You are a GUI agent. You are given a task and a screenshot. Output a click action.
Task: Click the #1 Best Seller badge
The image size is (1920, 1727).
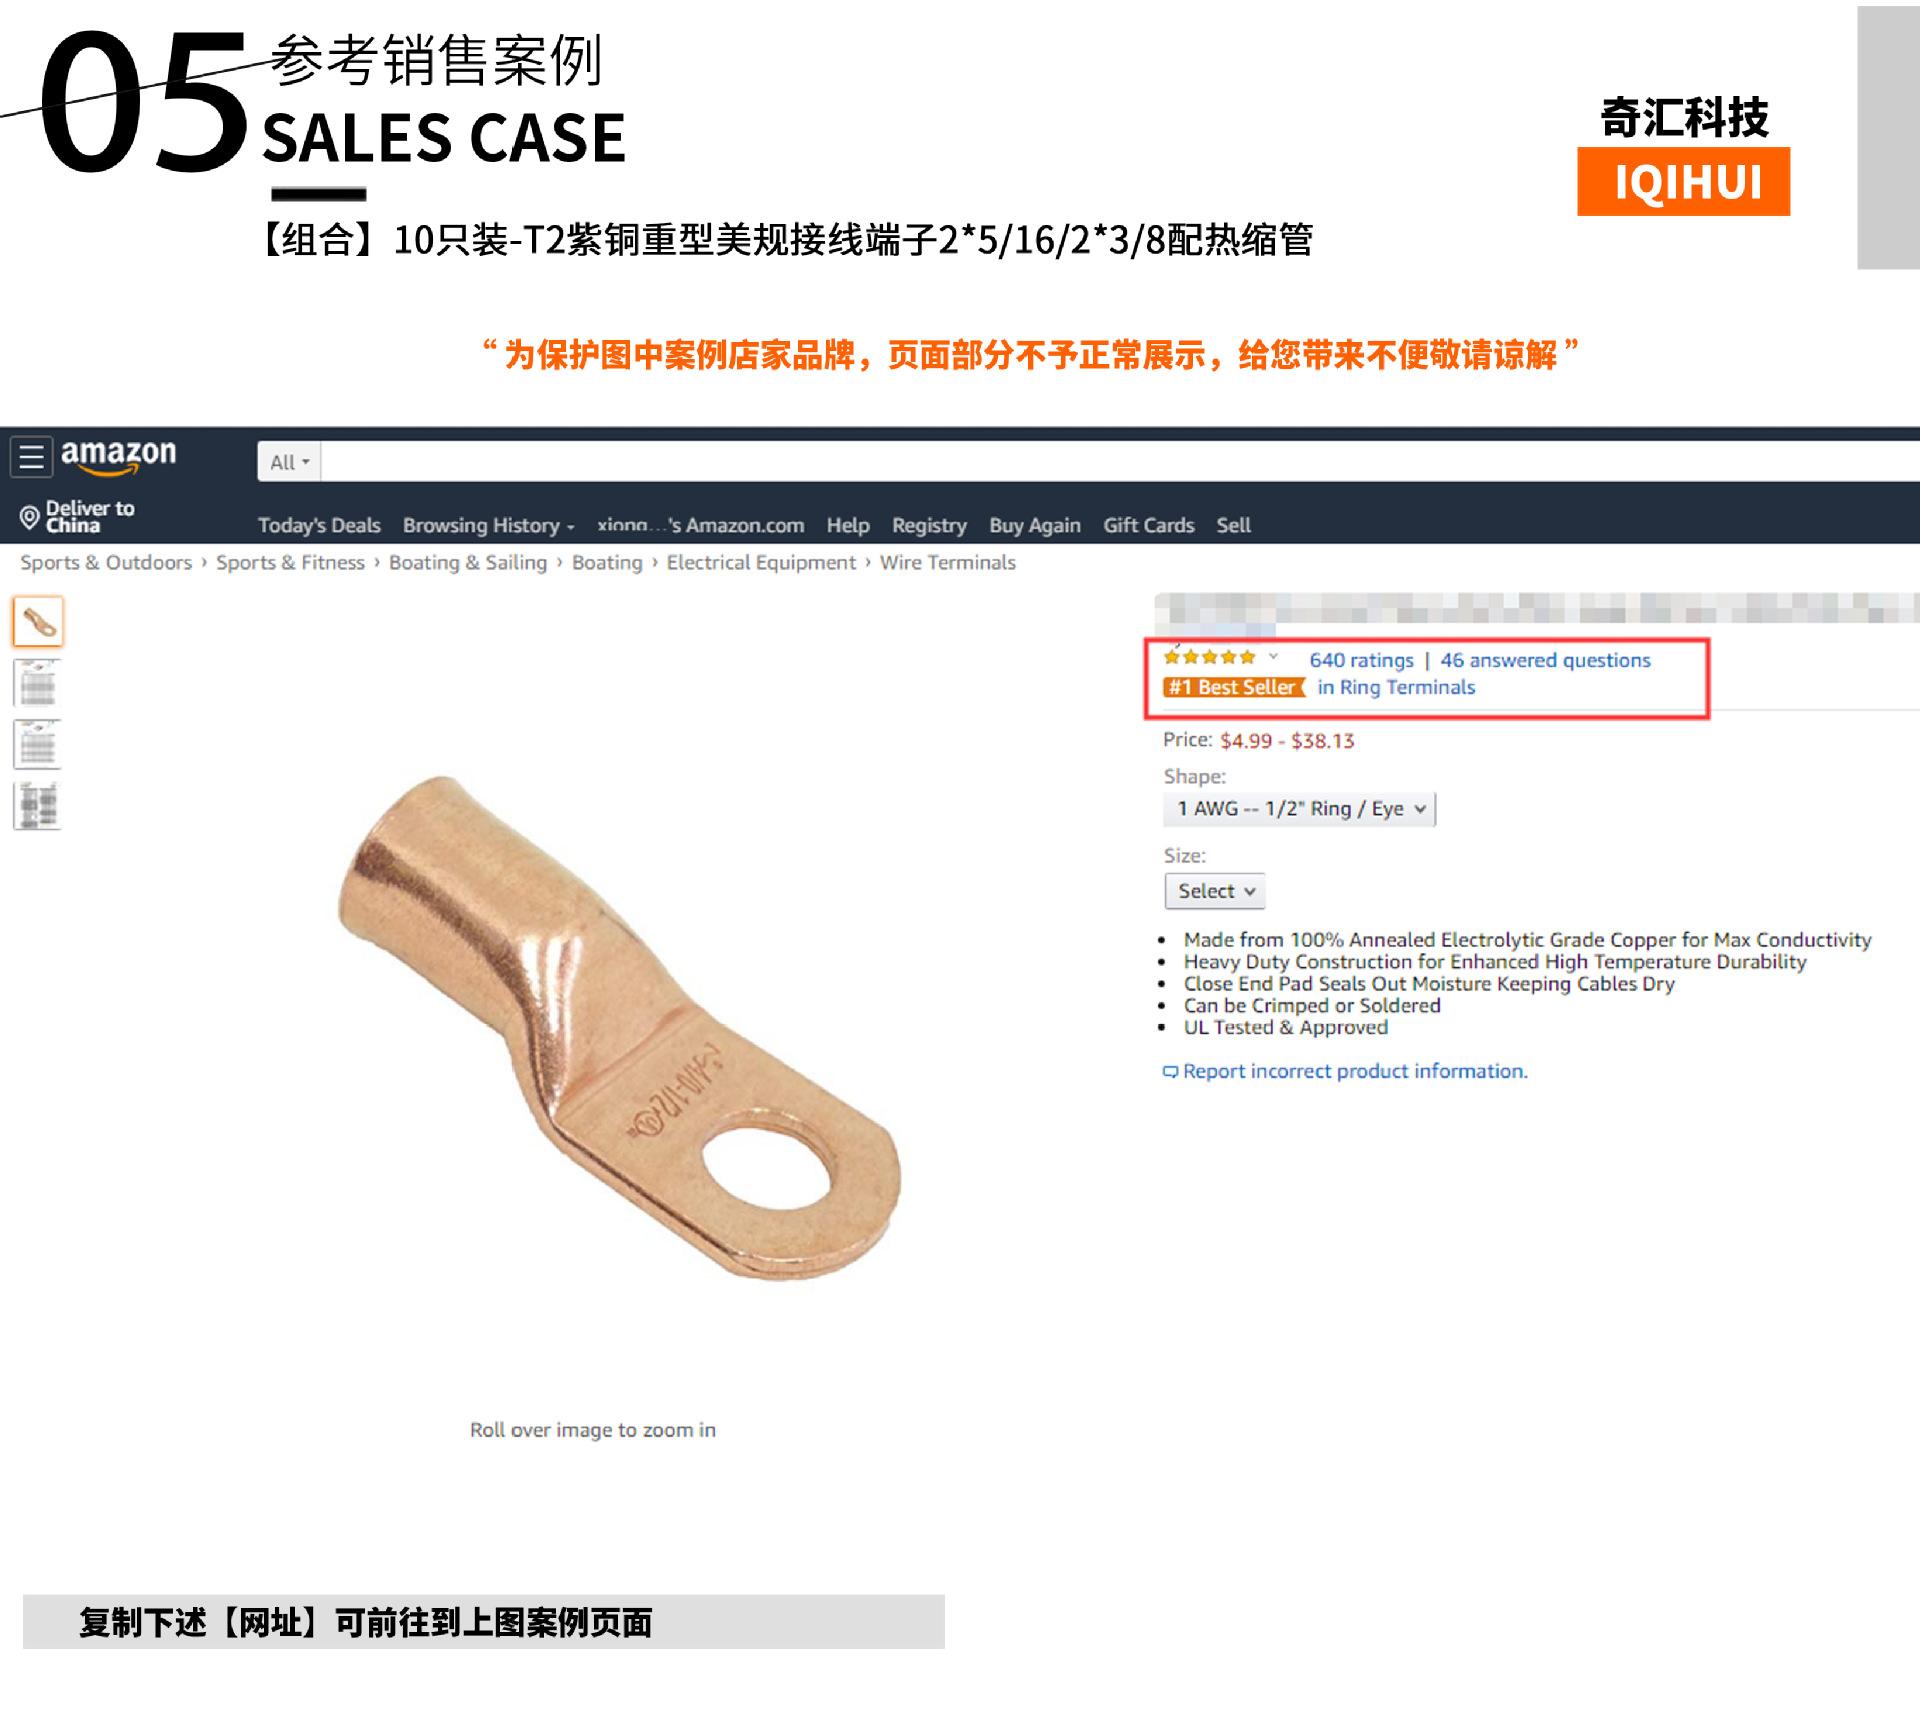(1234, 687)
